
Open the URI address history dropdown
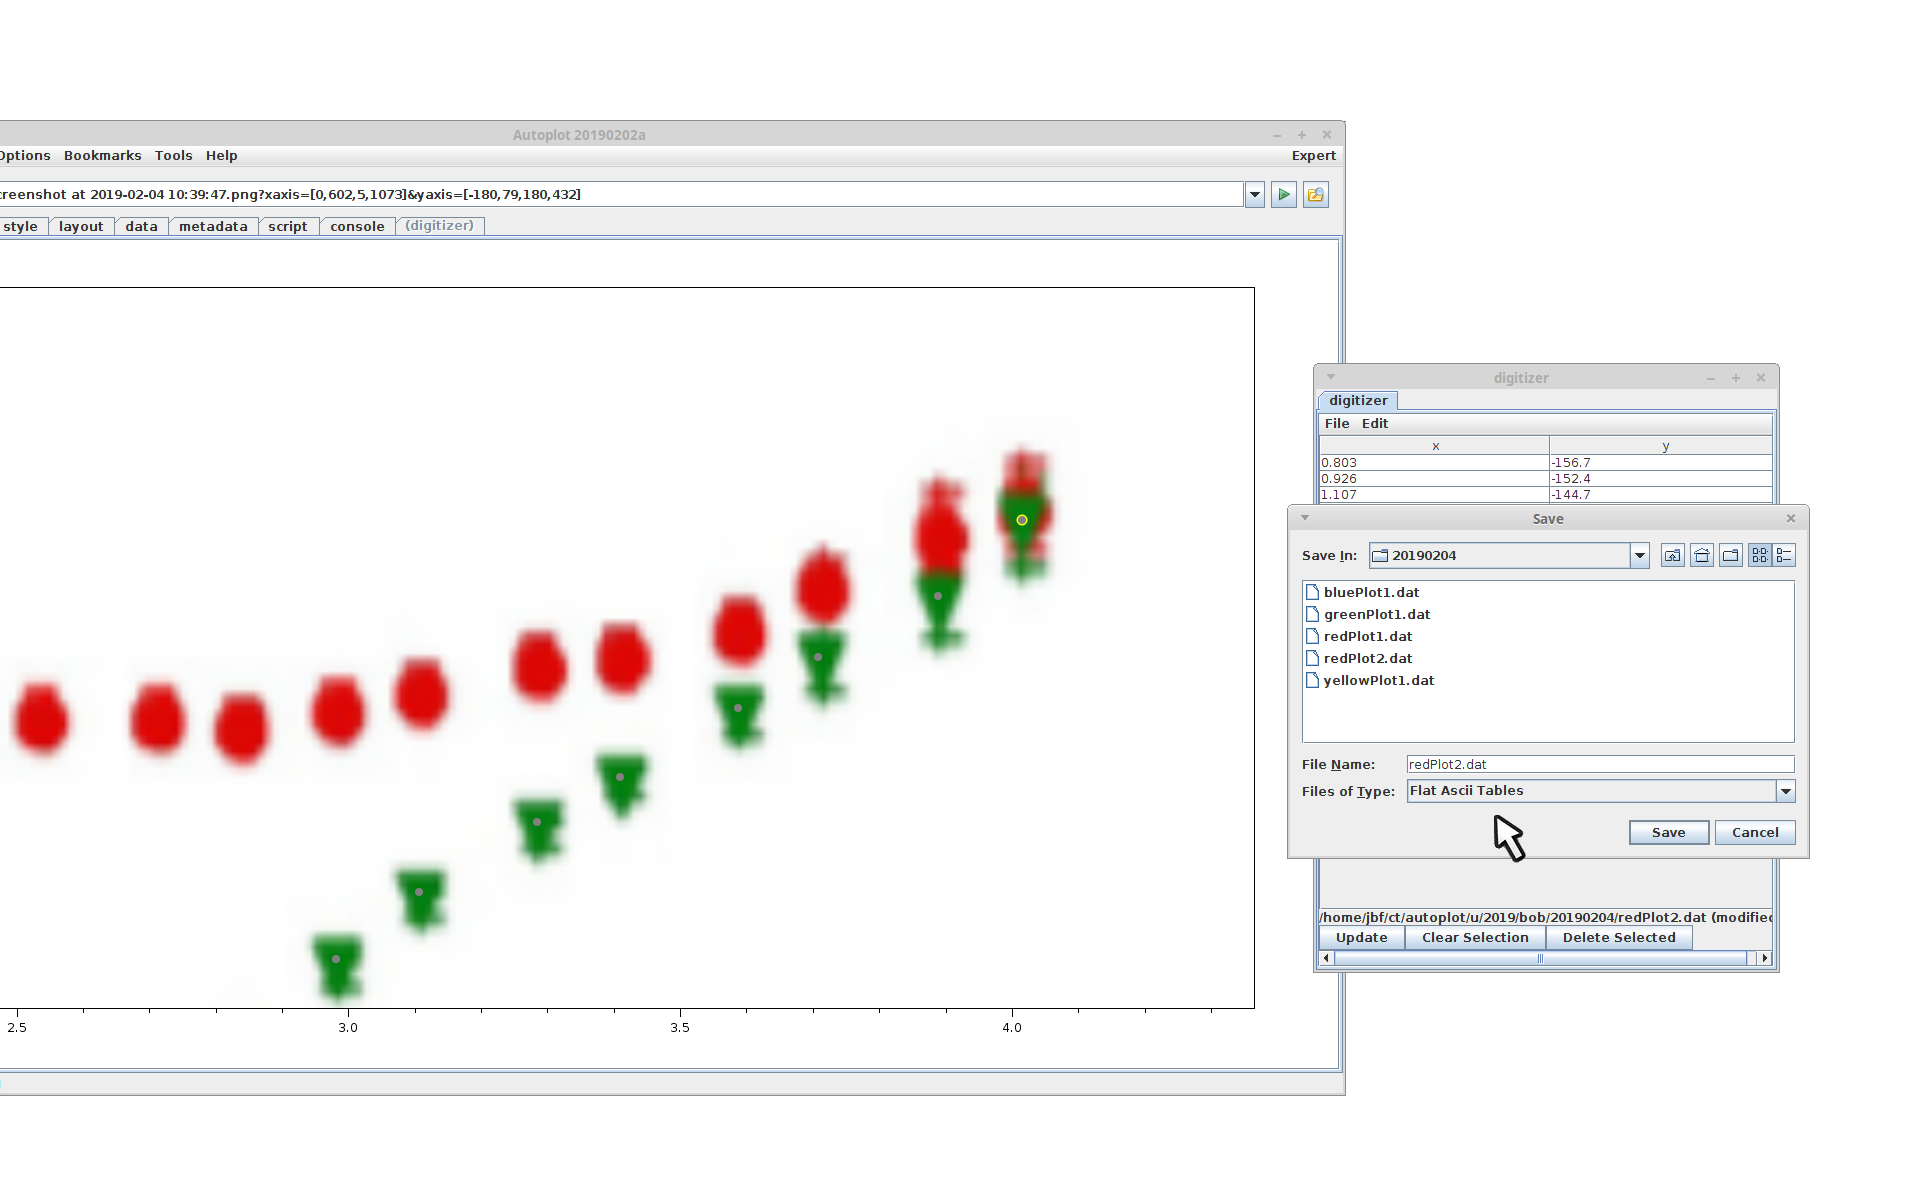coord(1255,195)
